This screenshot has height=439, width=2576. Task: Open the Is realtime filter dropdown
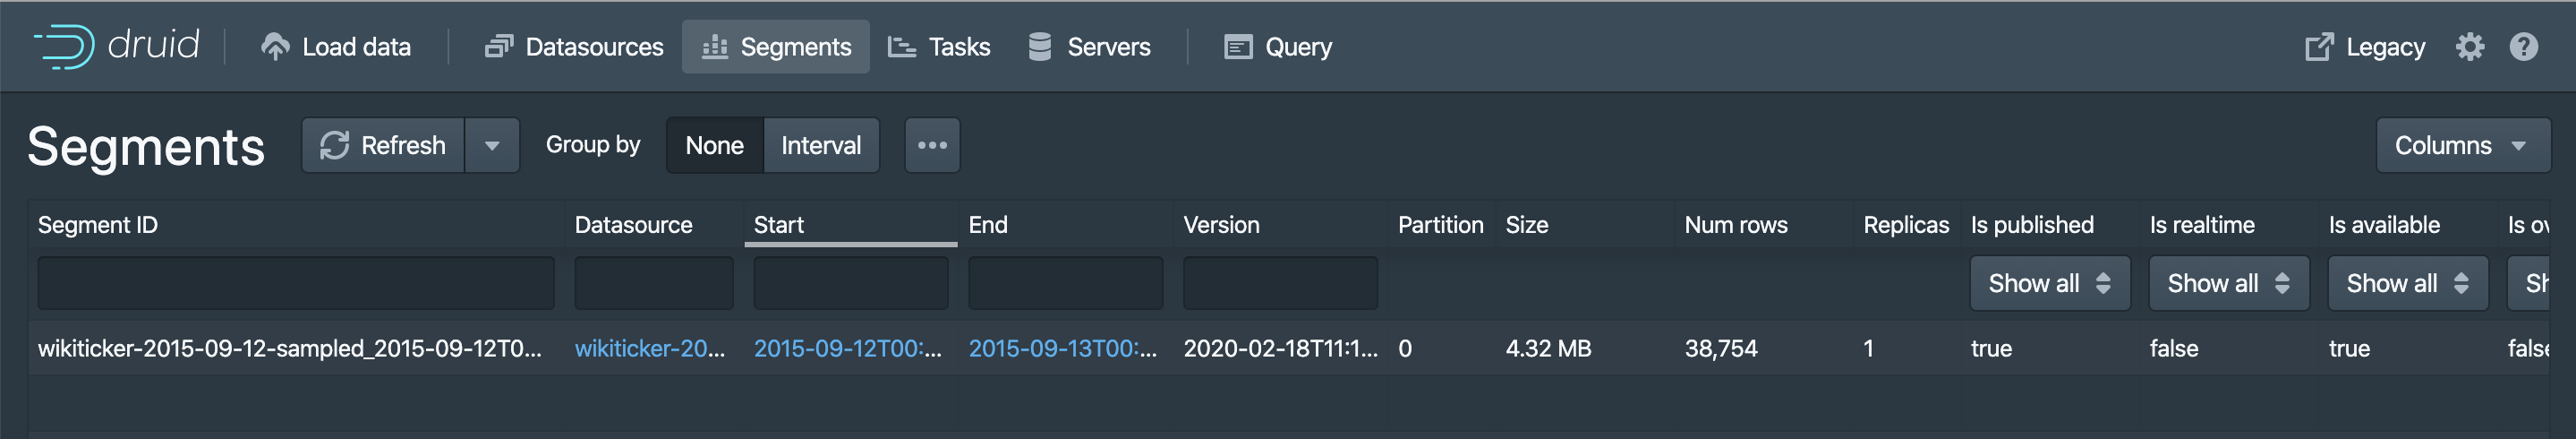point(2228,283)
